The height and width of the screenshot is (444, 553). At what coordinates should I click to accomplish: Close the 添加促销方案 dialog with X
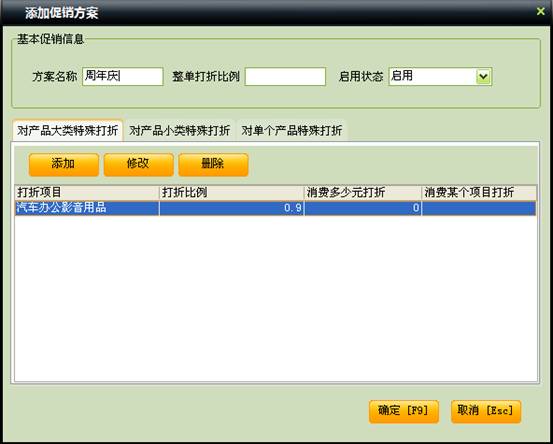click(x=540, y=12)
